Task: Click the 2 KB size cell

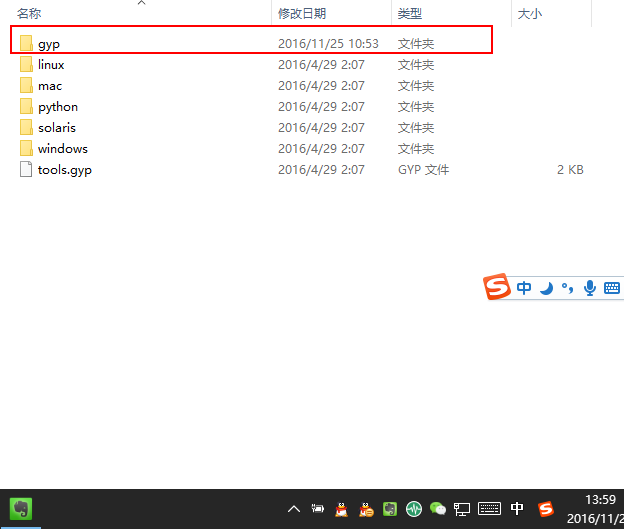Action: pos(570,170)
